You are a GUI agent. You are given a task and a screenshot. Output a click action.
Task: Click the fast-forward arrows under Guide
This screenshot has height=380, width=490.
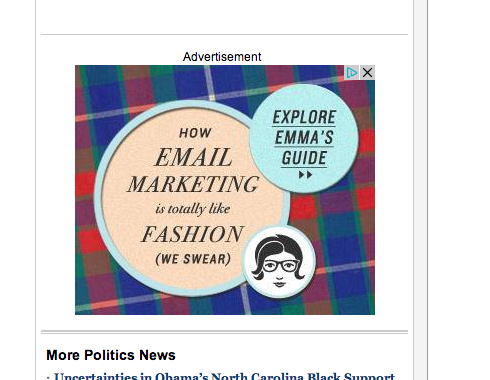coord(305,175)
